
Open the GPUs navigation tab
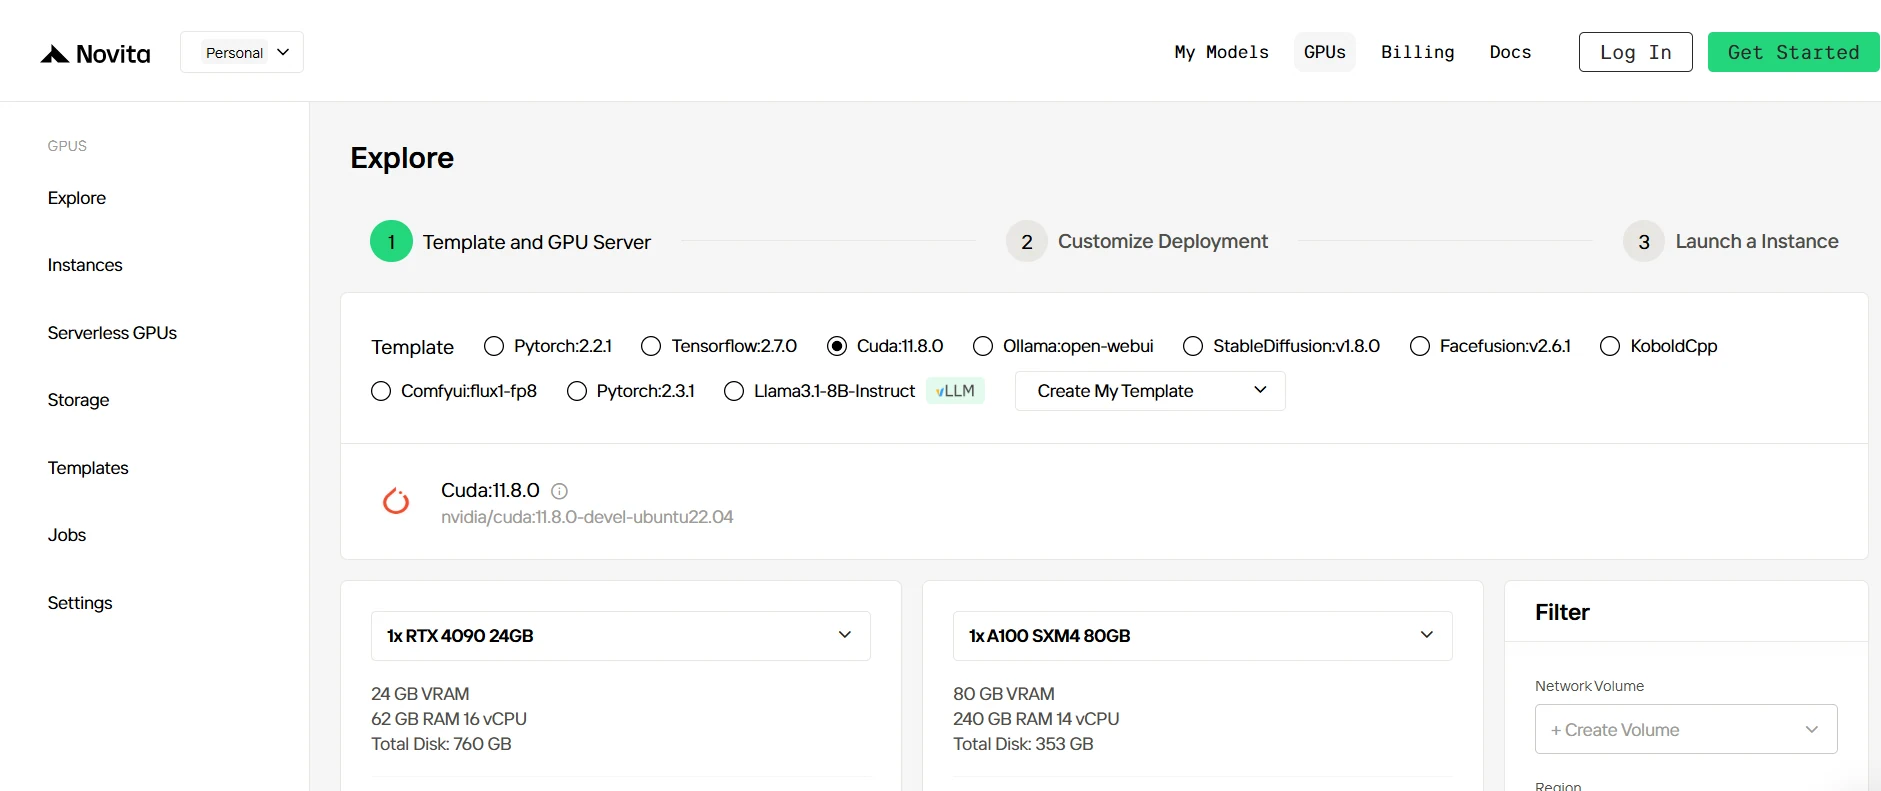(x=1325, y=52)
